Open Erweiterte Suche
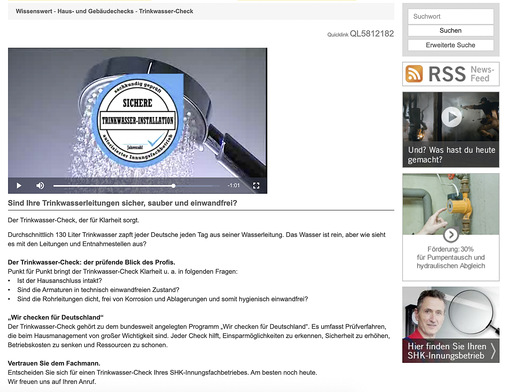 tap(450, 45)
